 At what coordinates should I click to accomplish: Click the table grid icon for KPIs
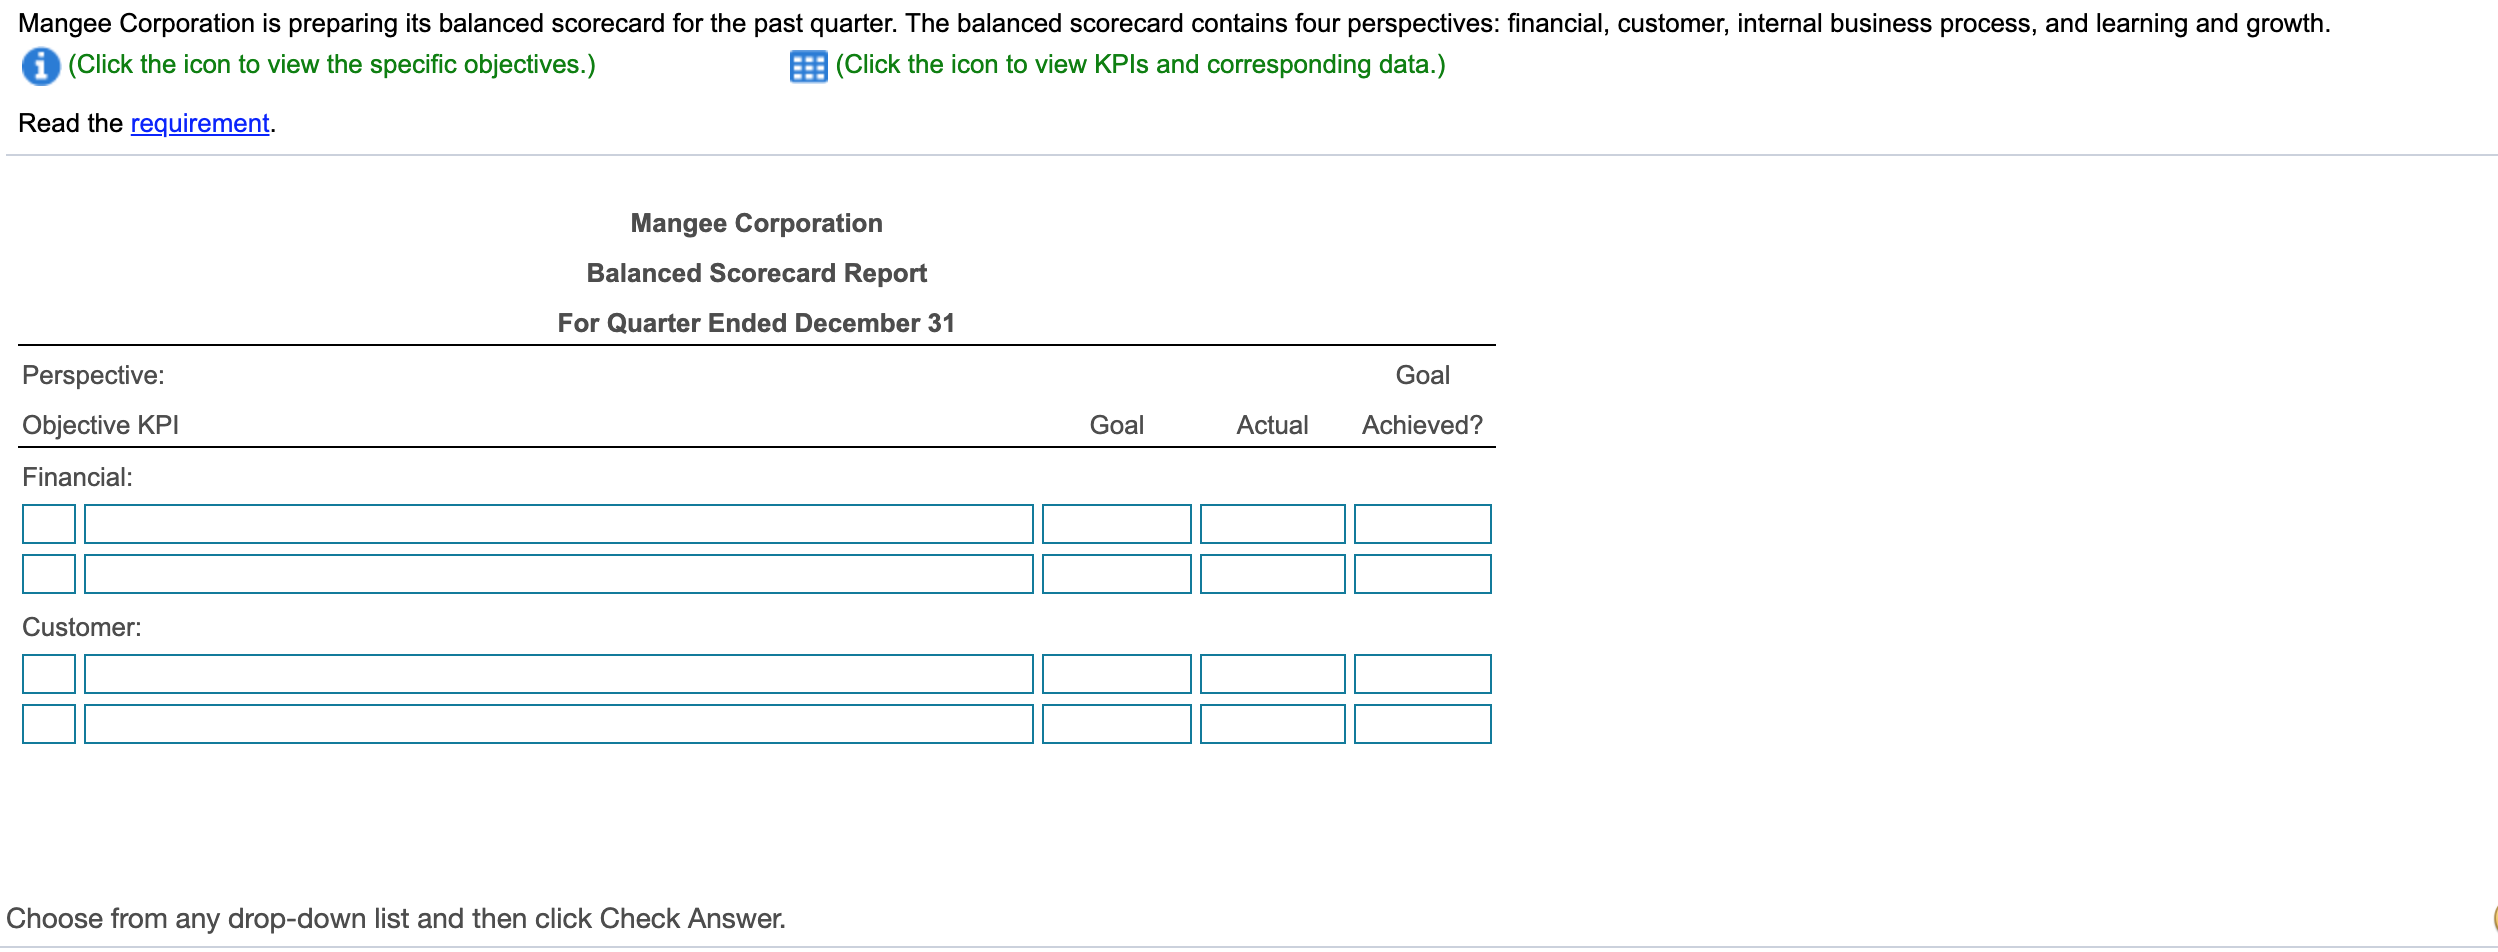tap(808, 67)
